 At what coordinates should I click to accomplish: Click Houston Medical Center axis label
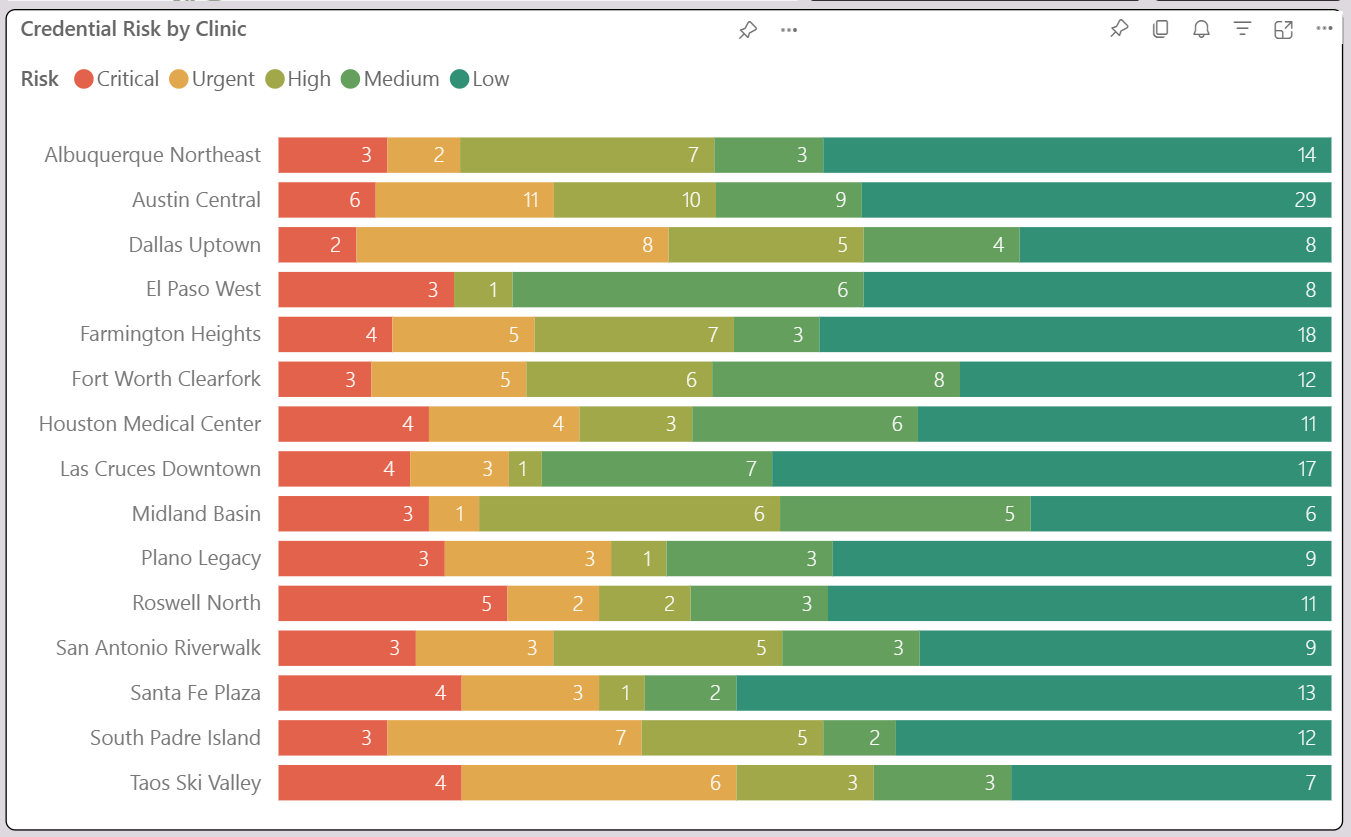[150, 424]
